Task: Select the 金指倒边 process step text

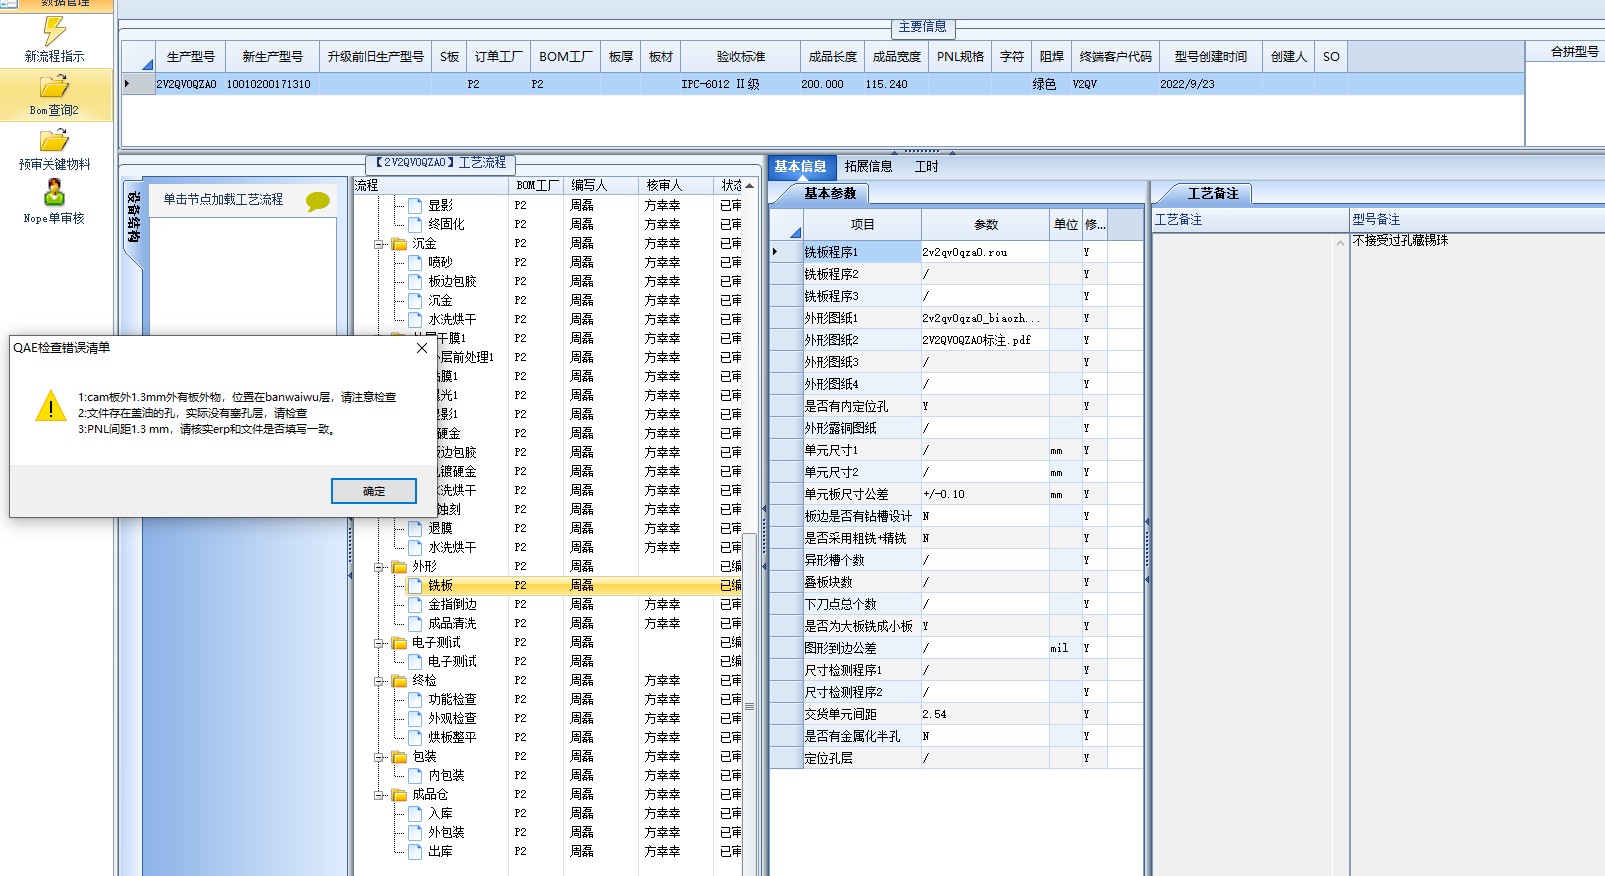Action: [452, 604]
